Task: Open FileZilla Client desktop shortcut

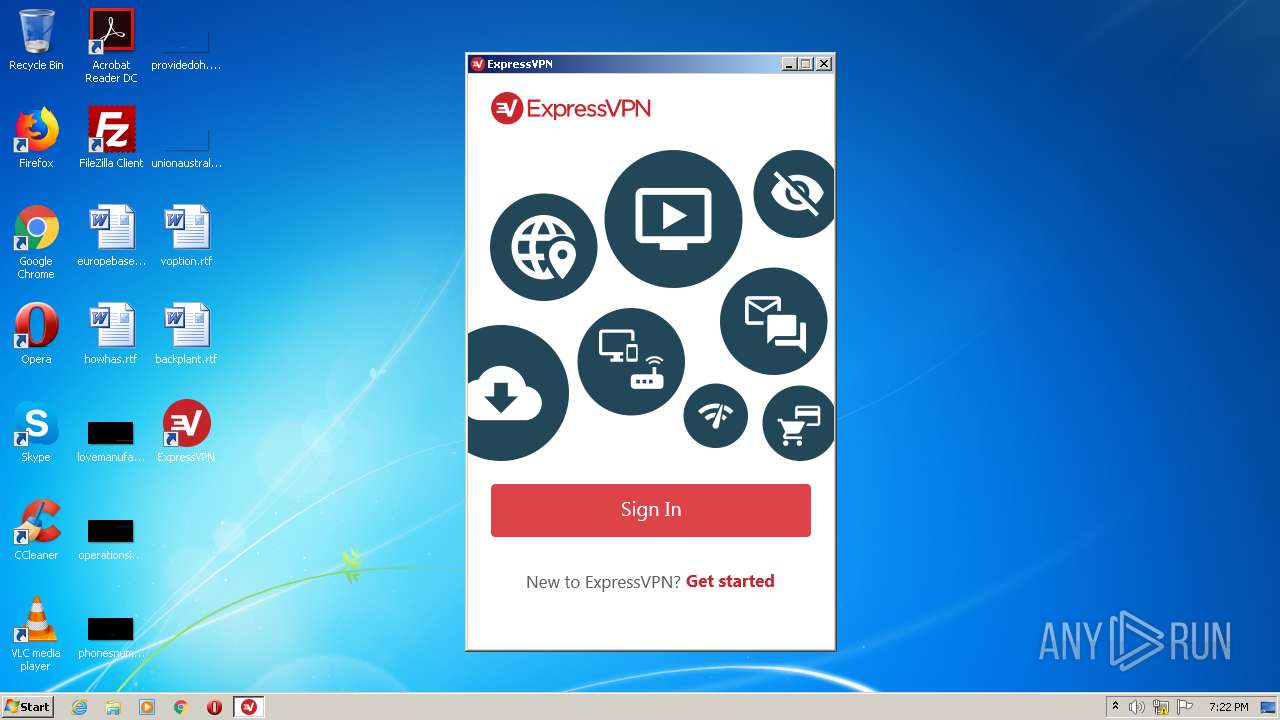Action: point(111,138)
